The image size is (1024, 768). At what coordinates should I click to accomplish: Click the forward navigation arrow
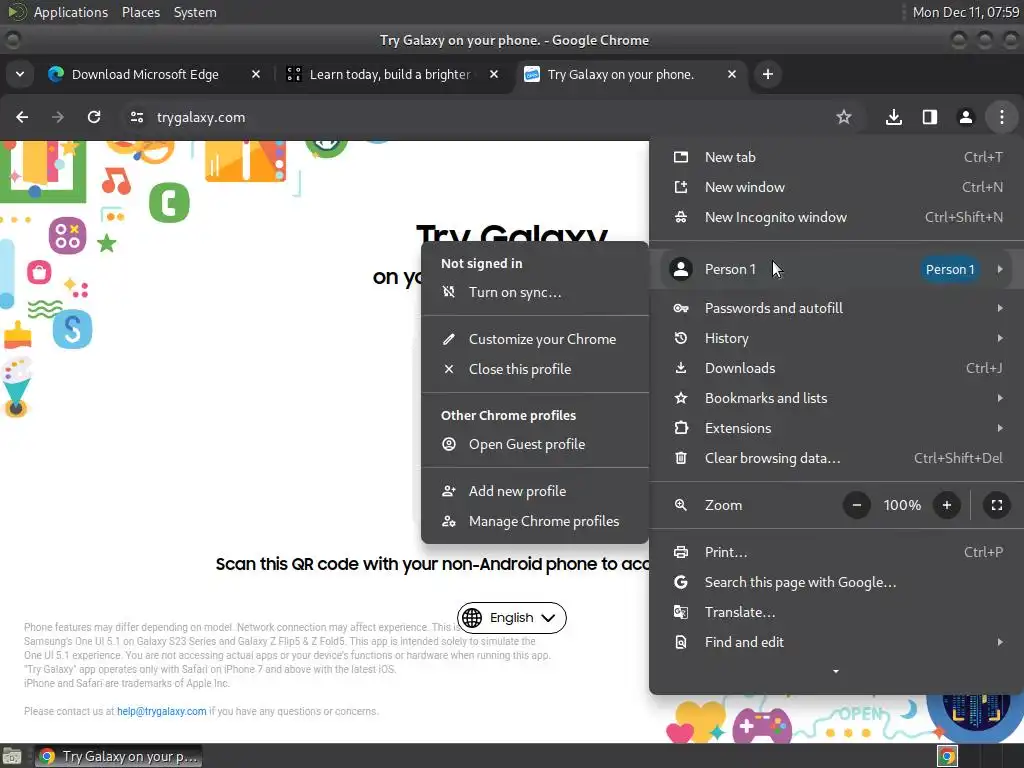click(58, 117)
